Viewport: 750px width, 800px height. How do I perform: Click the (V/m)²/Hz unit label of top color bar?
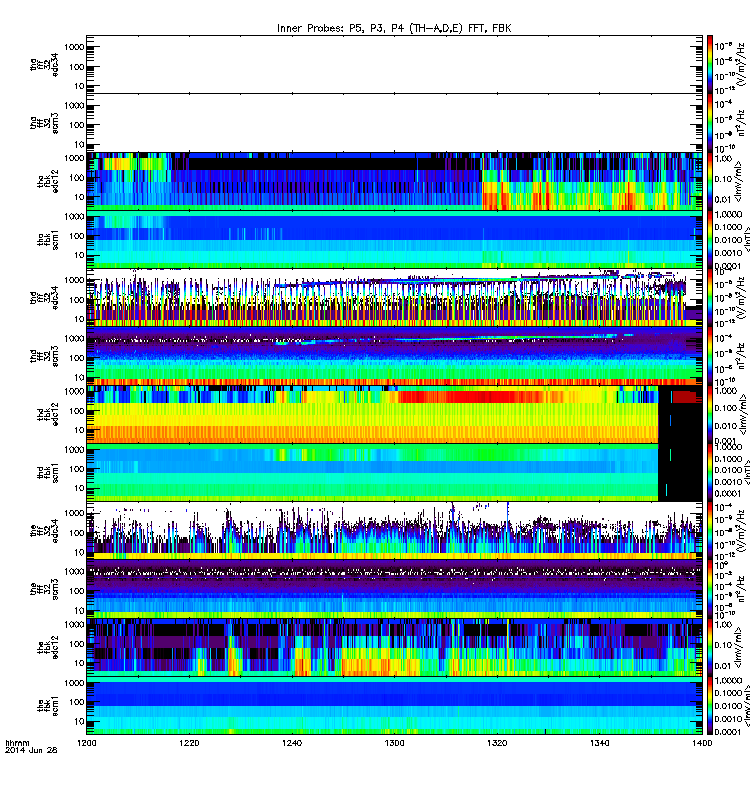click(x=742, y=64)
